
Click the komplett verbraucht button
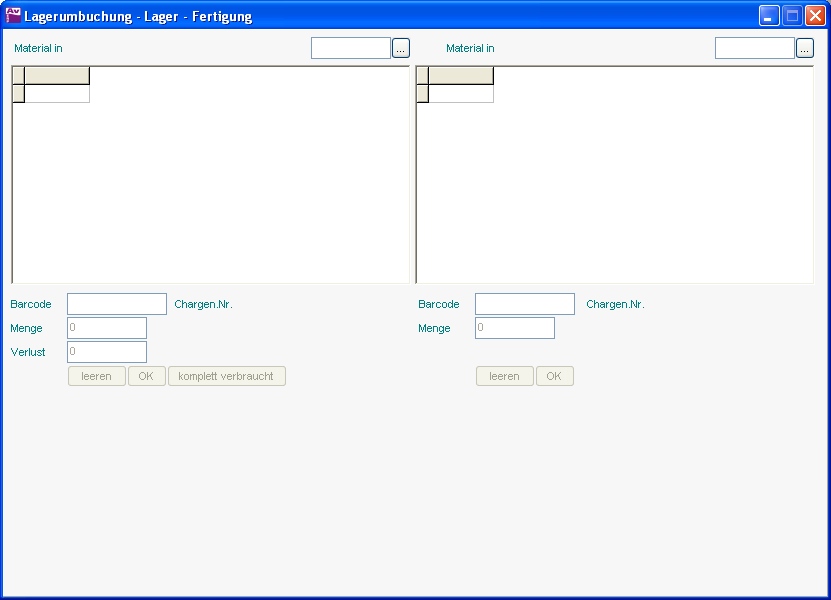pos(226,376)
